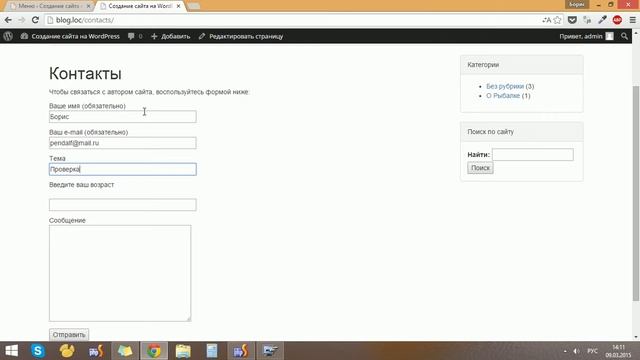Click the admin bar search magnifier
This screenshot has width=640, height=360.
pyautogui.click(x=624, y=36)
